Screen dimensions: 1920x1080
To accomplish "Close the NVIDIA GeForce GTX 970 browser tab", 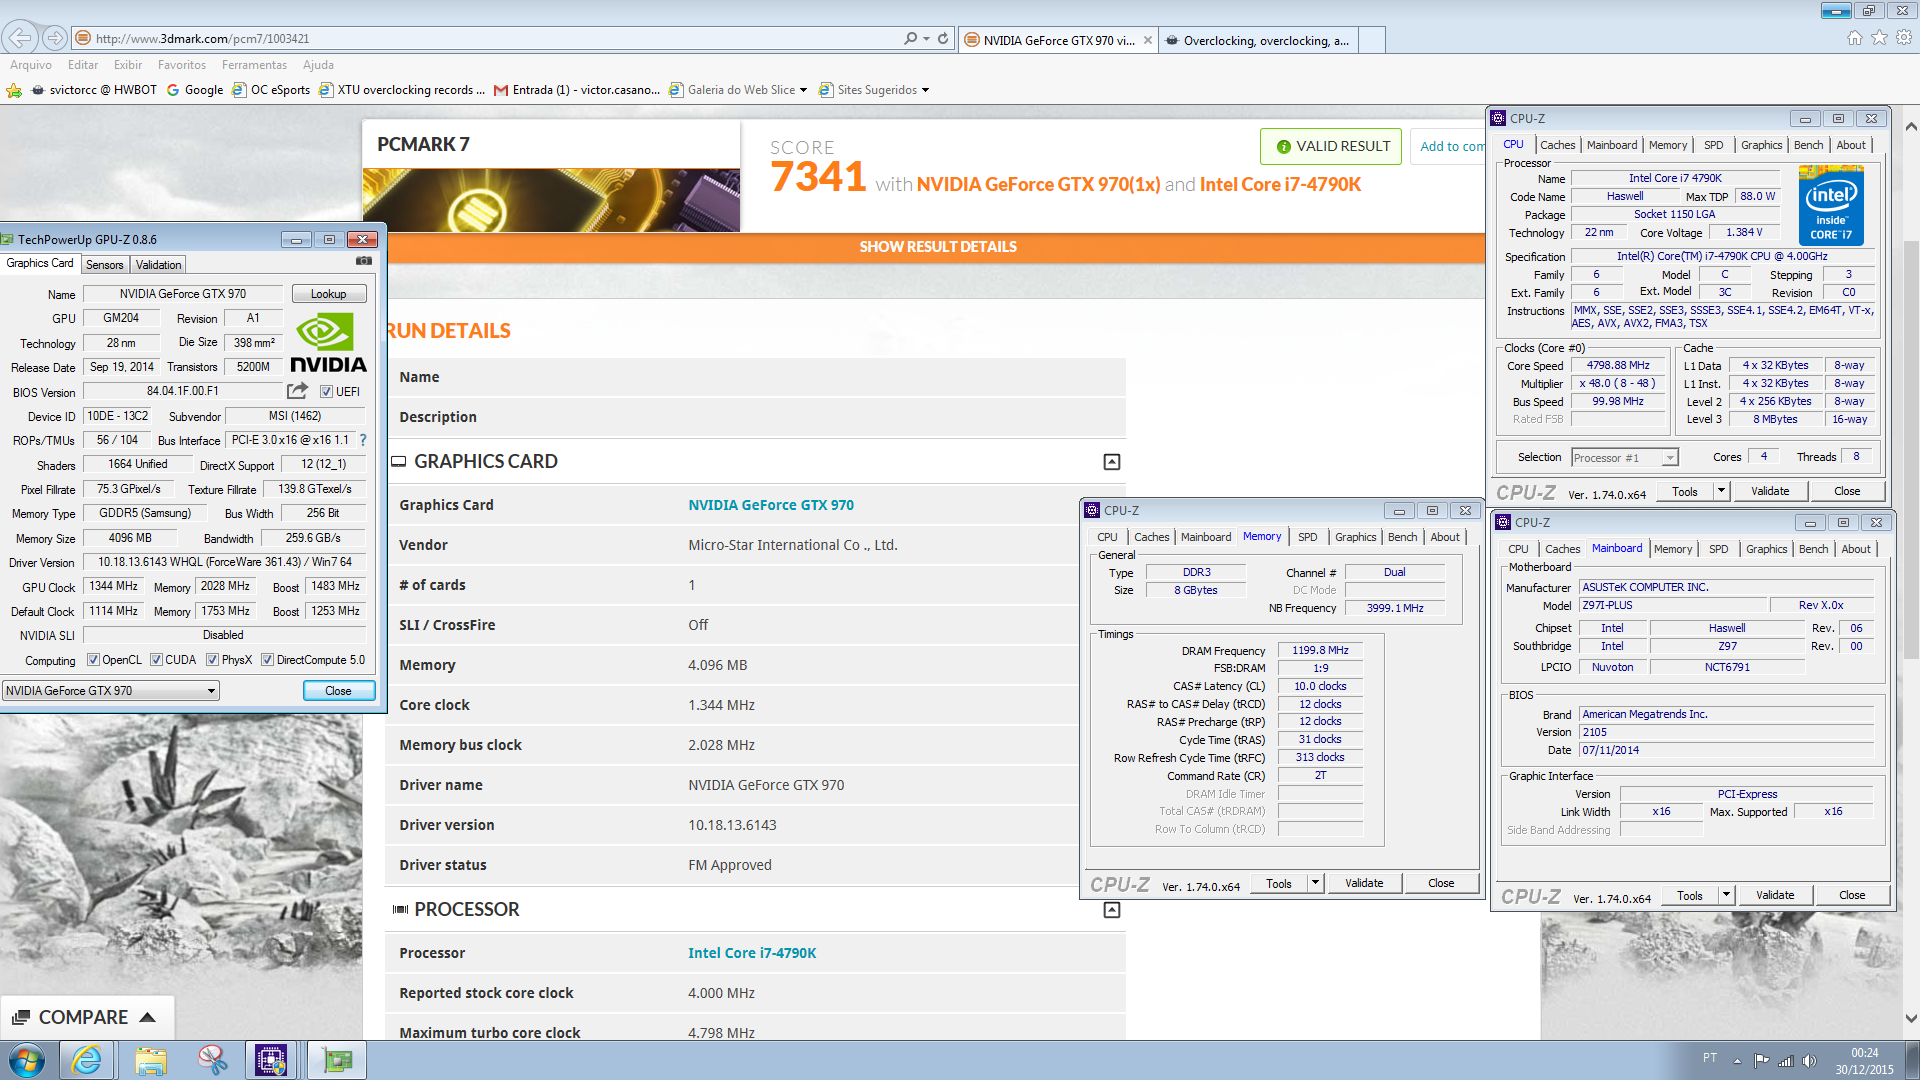I will click(1147, 40).
